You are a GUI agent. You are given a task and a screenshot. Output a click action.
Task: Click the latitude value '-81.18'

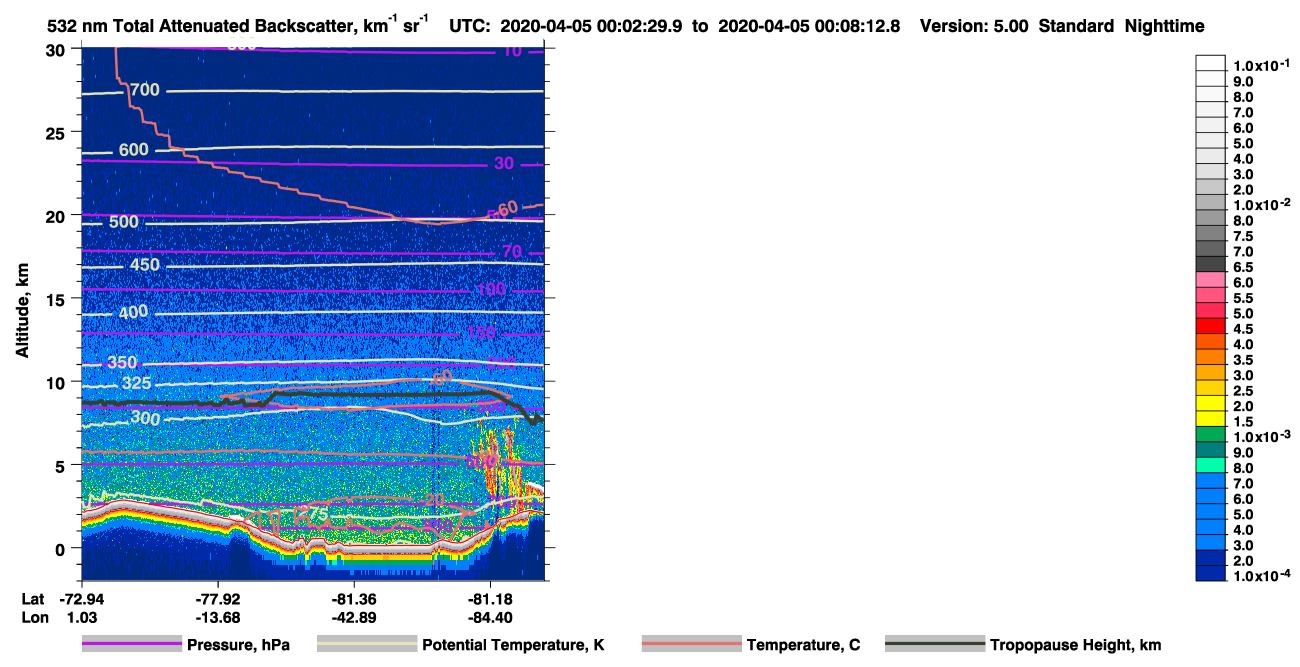491,600
